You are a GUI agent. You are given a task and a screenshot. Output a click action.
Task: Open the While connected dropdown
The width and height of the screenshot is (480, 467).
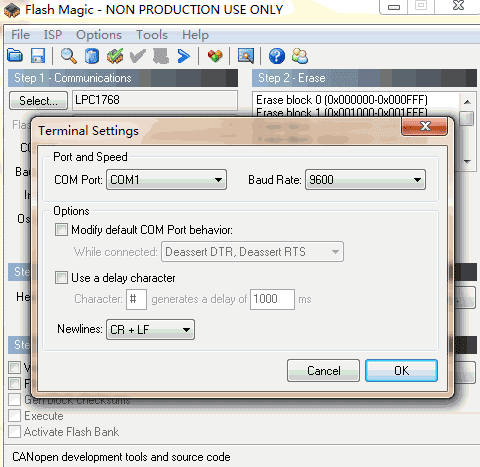click(252, 252)
